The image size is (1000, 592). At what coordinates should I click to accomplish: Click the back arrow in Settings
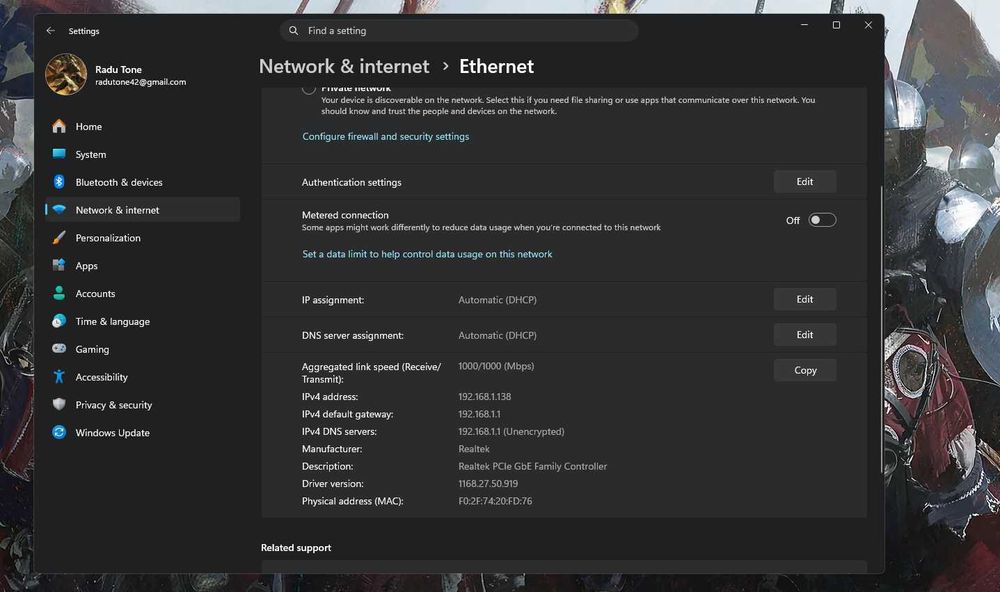click(x=50, y=31)
